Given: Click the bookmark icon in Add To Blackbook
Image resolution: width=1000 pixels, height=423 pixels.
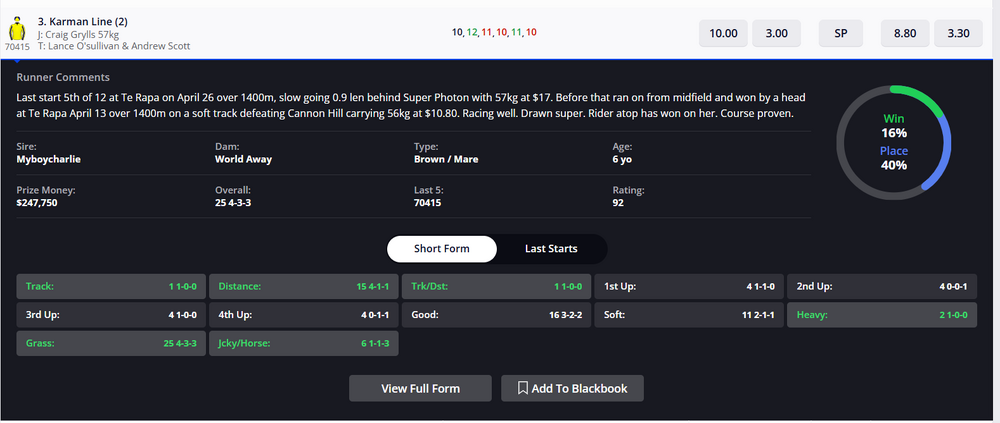Looking at the screenshot, I should [x=523, y=388].
